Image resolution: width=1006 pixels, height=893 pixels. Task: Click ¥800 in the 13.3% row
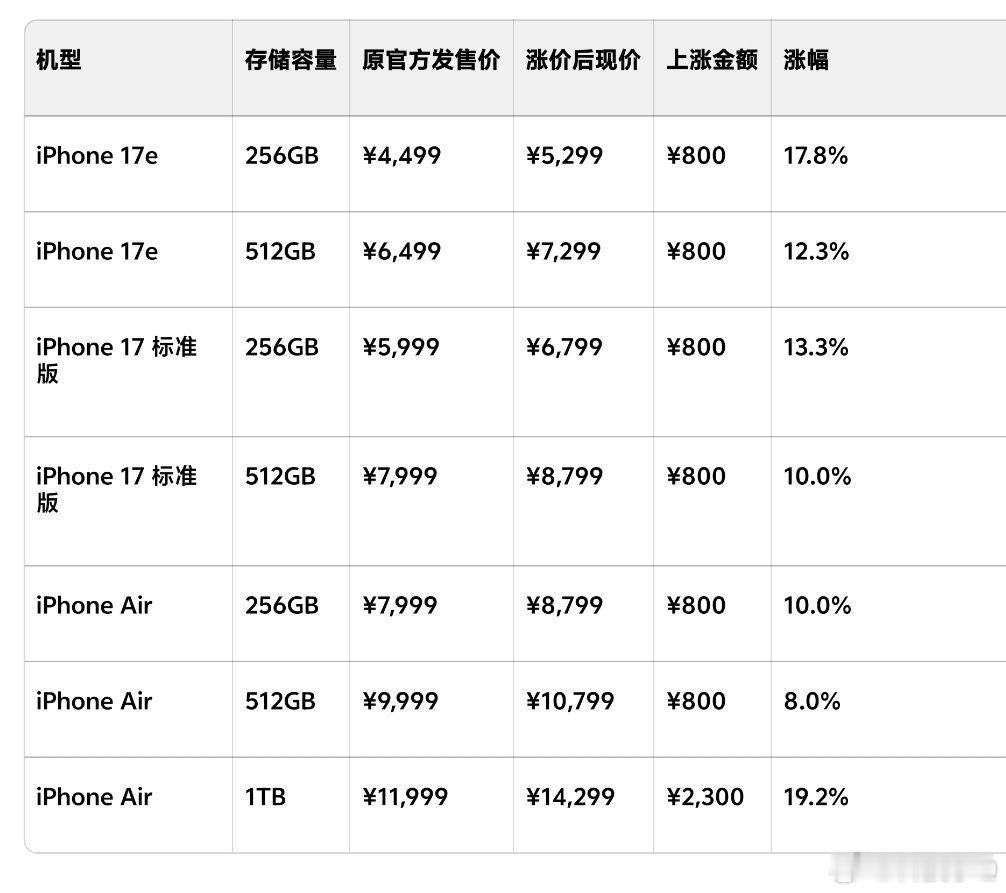pos(696,347)
